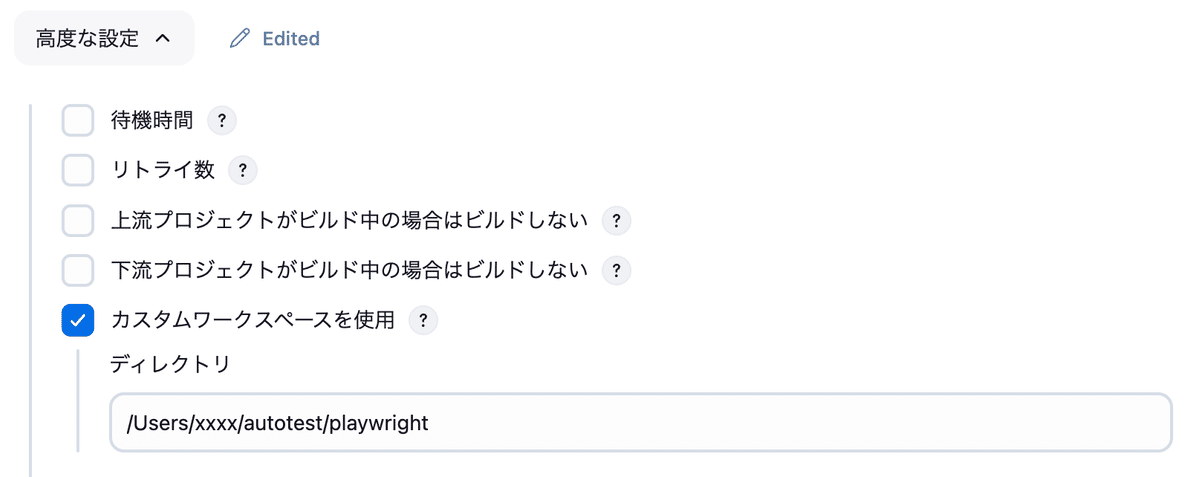Uncheck the カスタムワークスペースを使用 checkbox
Image resolution: width=1200 pixels, height=477 pixels.
[78, 320]
